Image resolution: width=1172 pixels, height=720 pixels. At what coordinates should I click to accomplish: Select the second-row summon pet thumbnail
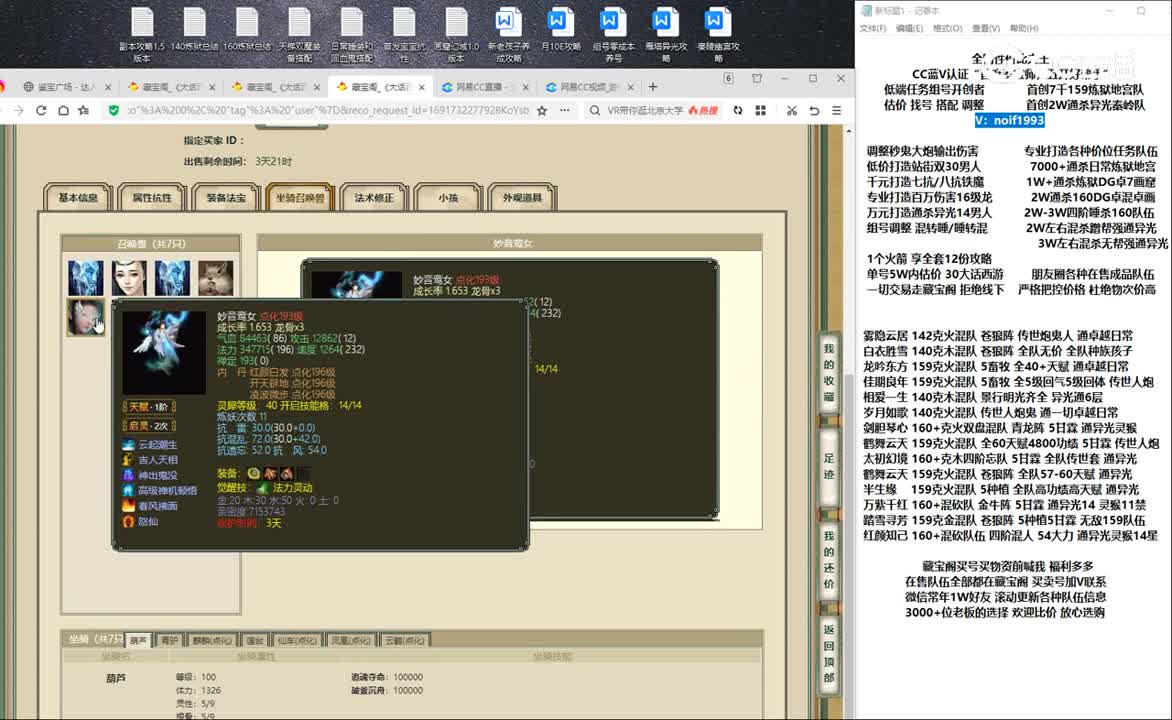(x=85, y=317)
